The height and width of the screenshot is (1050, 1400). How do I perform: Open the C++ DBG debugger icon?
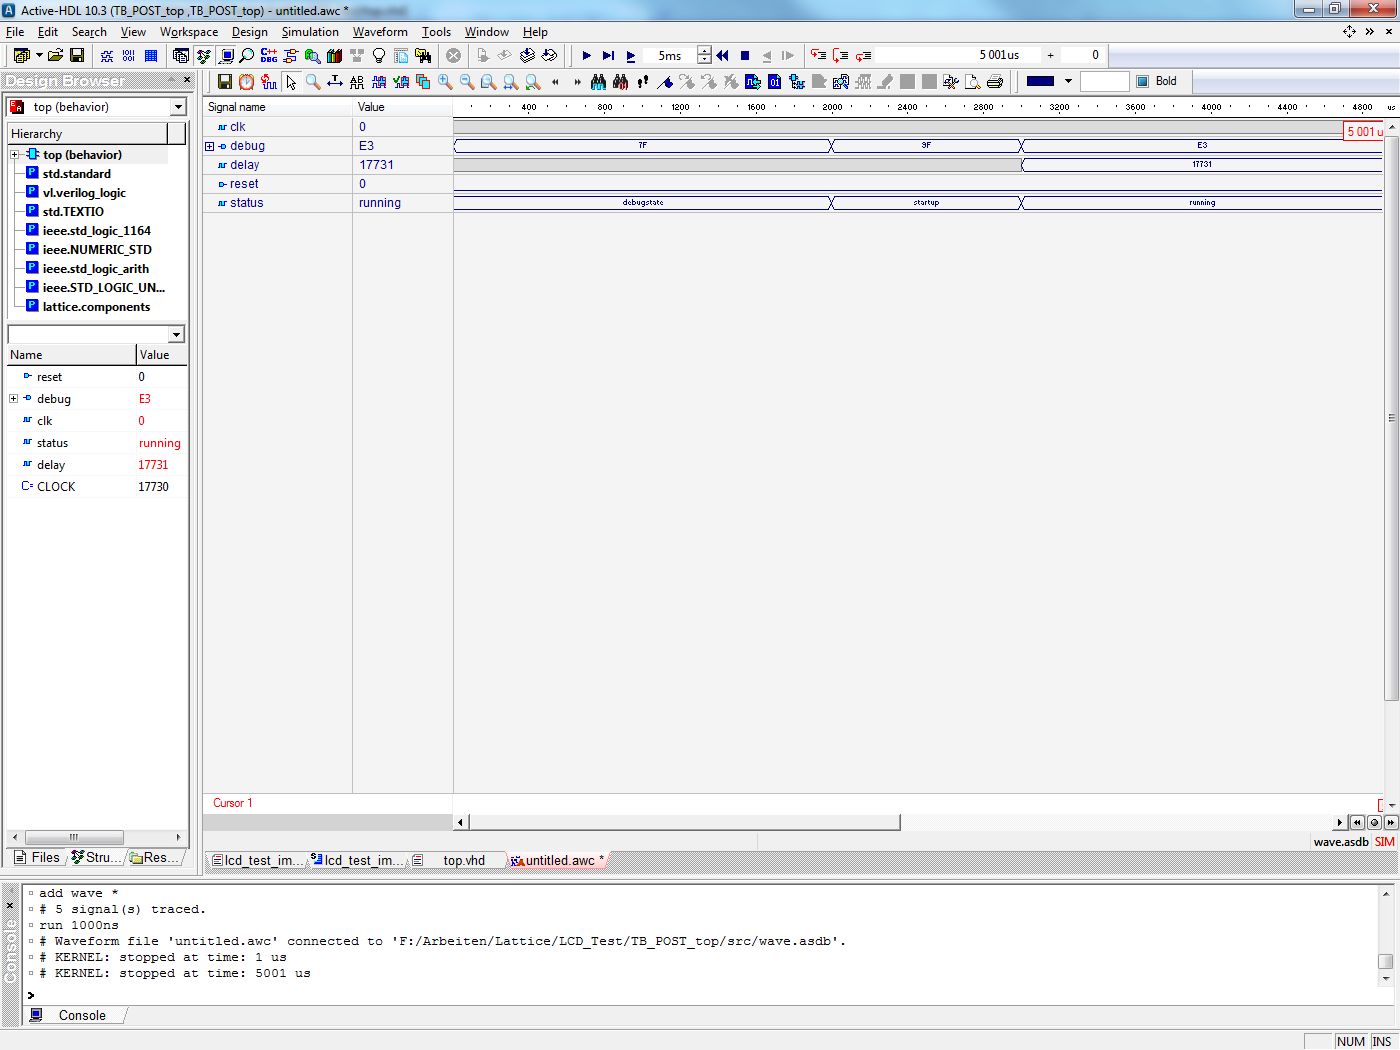[269, 56]
